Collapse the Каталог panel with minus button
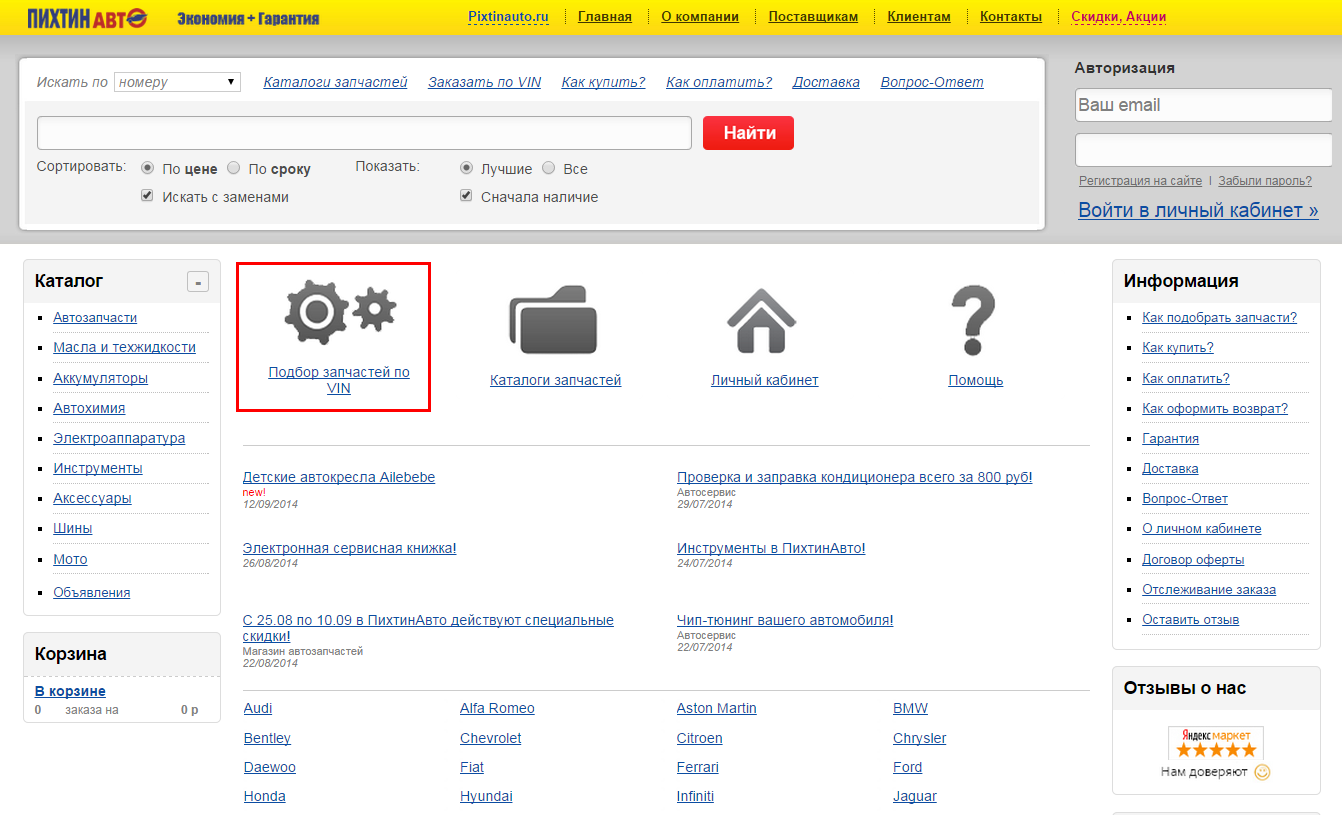Image resolution: width=1342 pixels, height=815 pixels. point(198,282)
